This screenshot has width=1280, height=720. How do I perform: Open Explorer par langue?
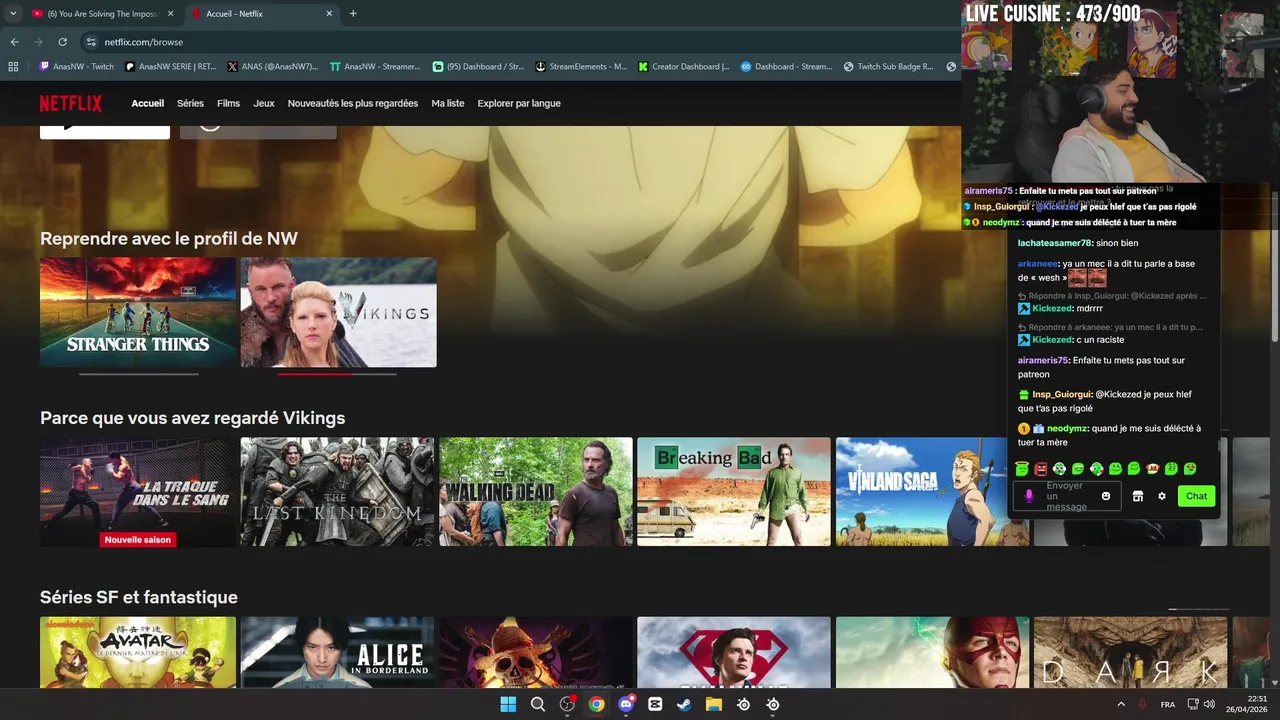click(519, 103)
